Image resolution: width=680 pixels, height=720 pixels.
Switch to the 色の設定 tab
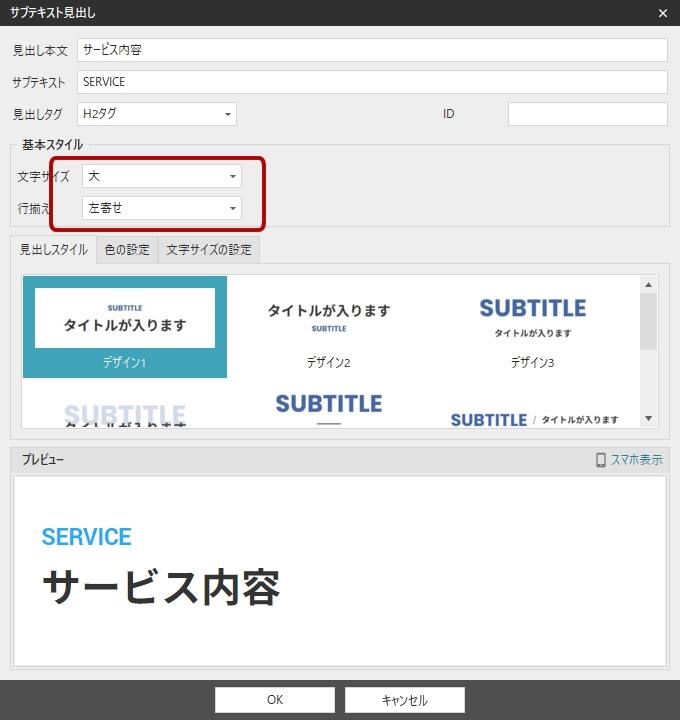[127, 250]
